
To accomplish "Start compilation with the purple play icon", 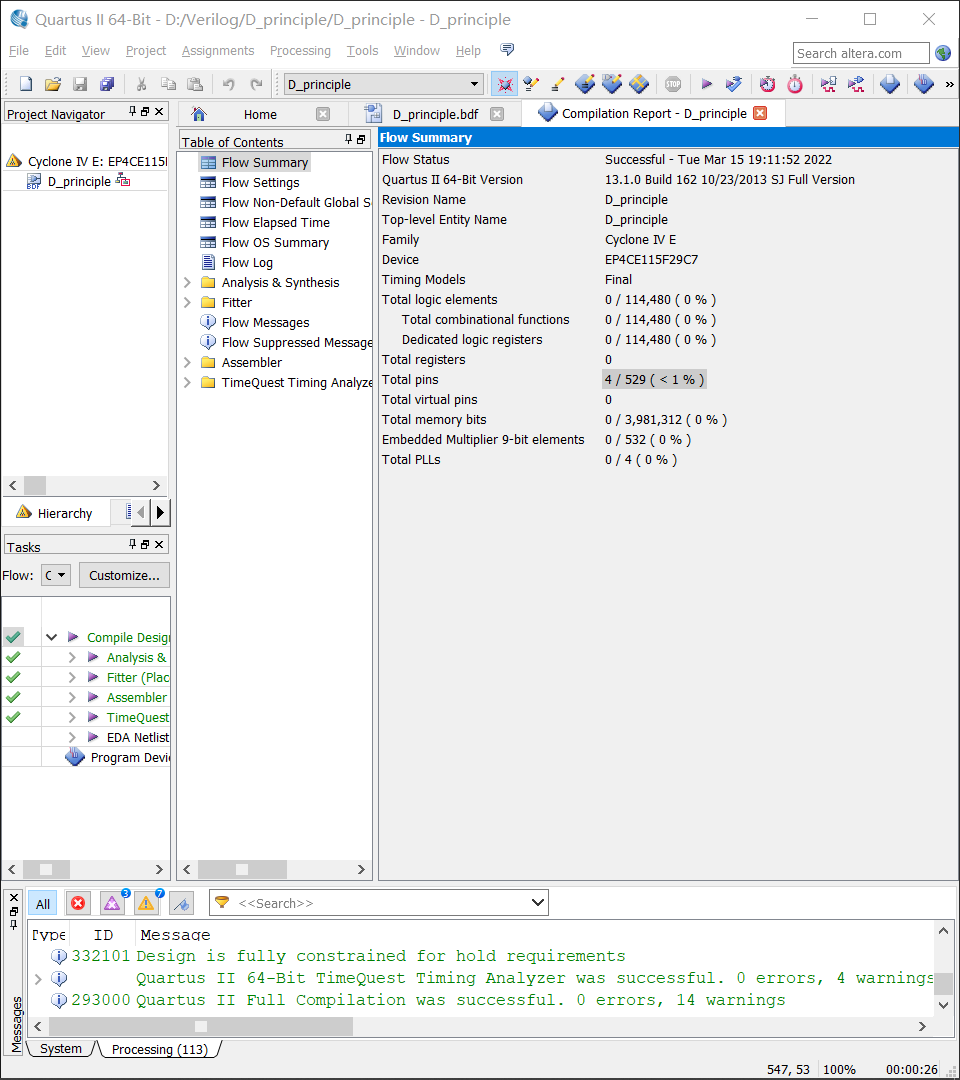I will tap(706, 84).
